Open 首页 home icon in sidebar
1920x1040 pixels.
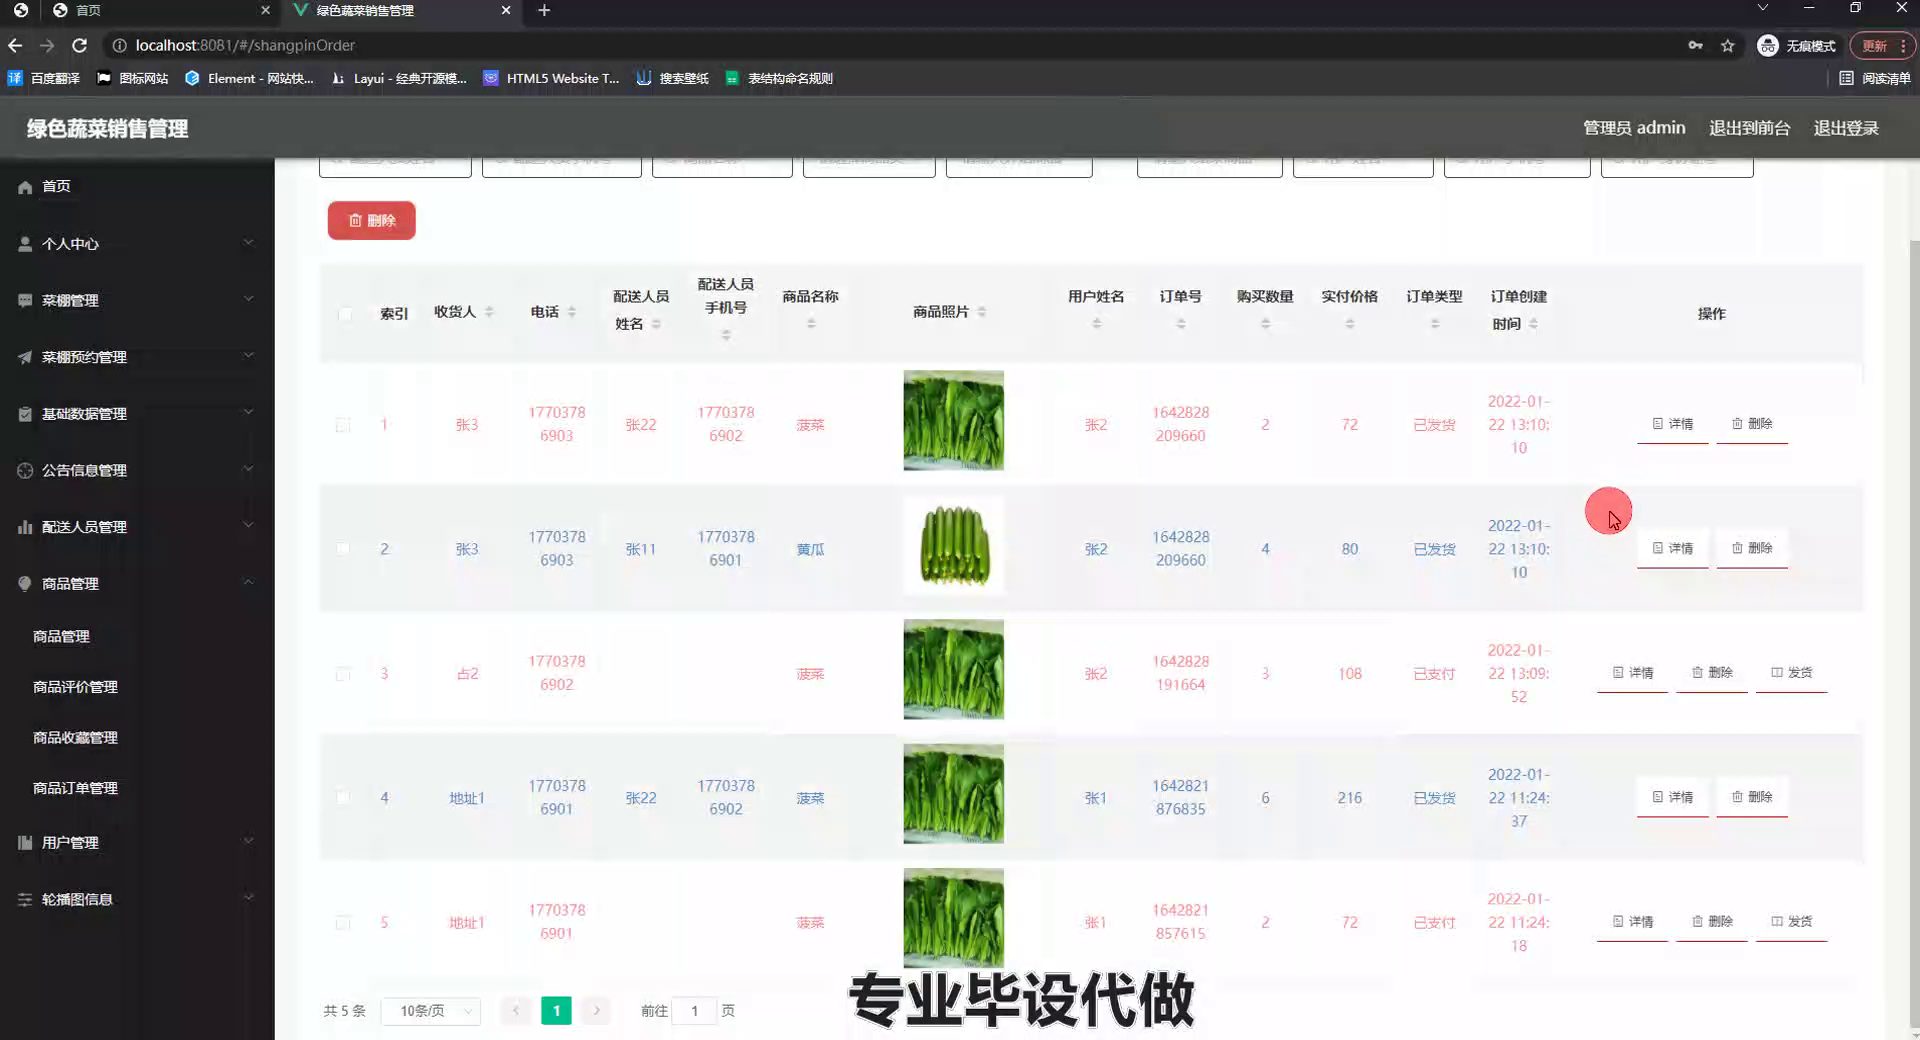point(25,187)
